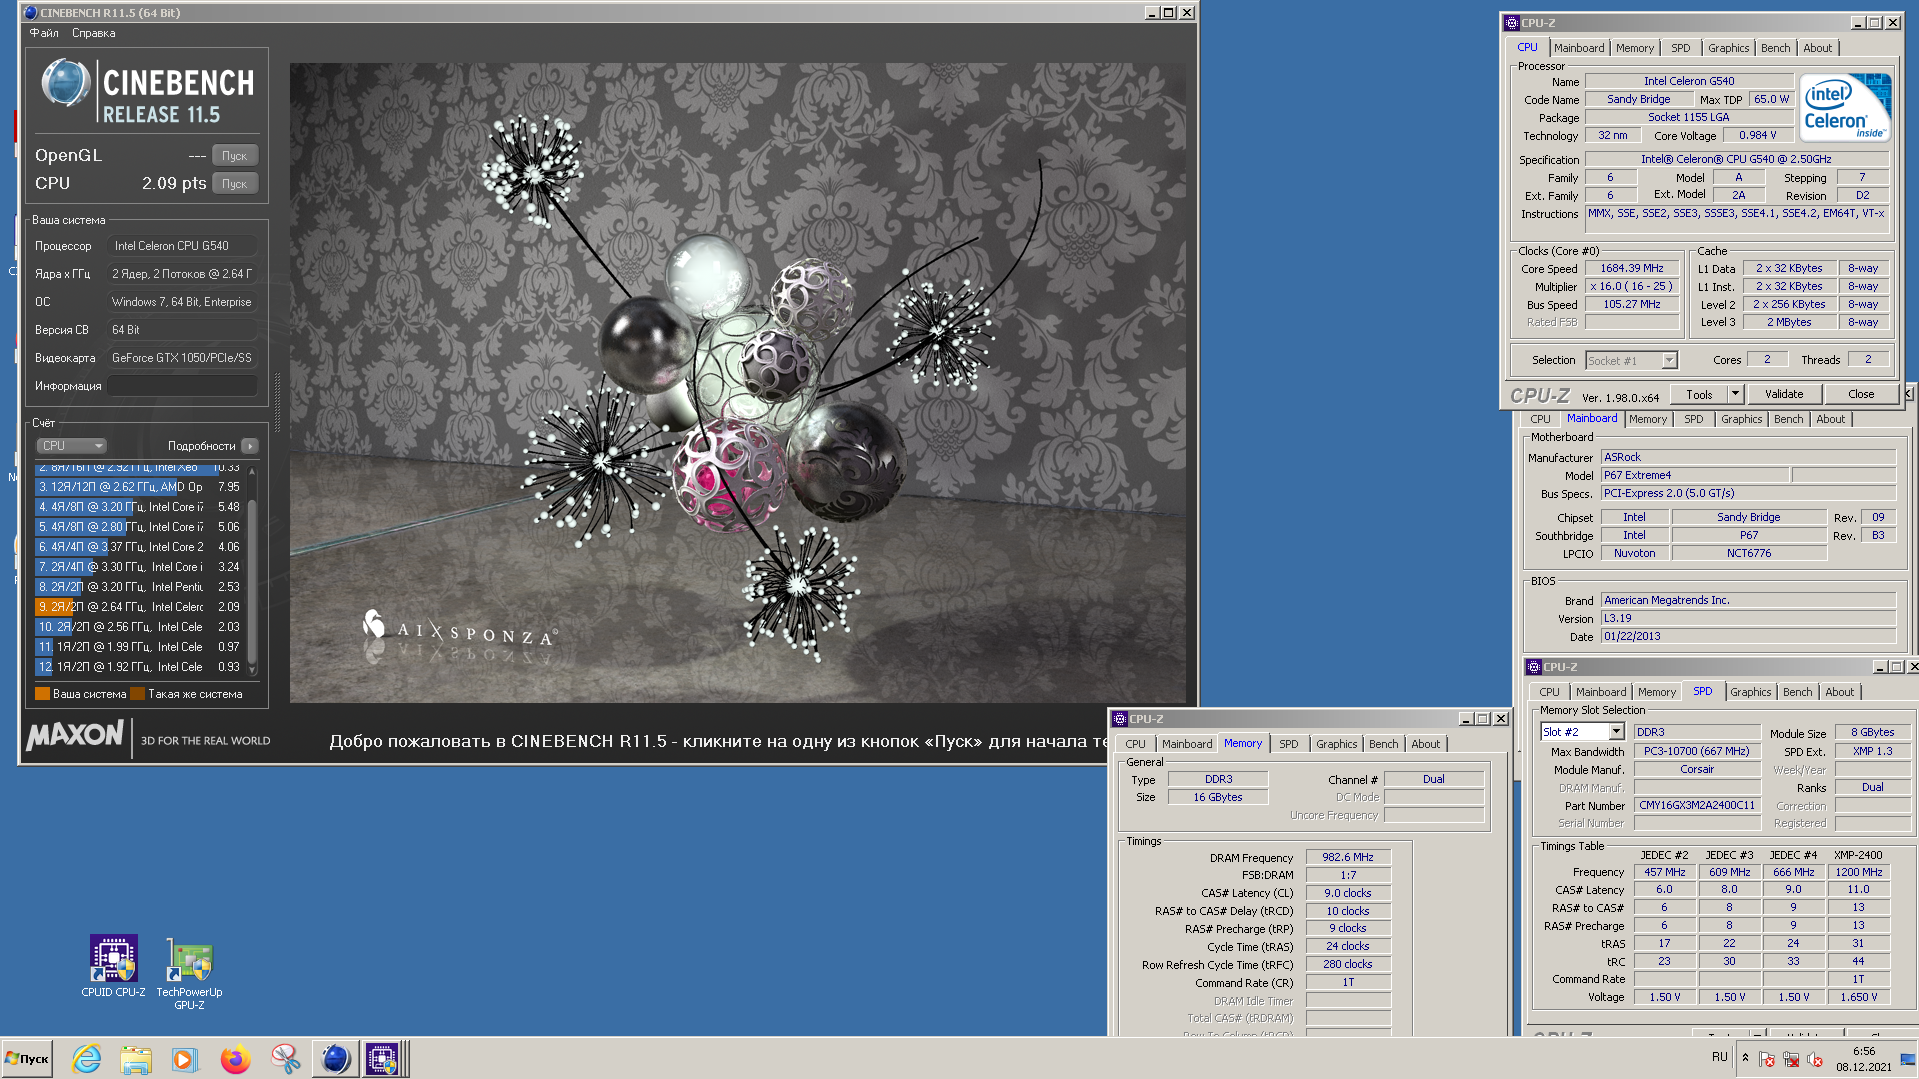Click the BIOS date 01/22/2013 field
1919x1079 pixels.
click(x=1748, y=636)
